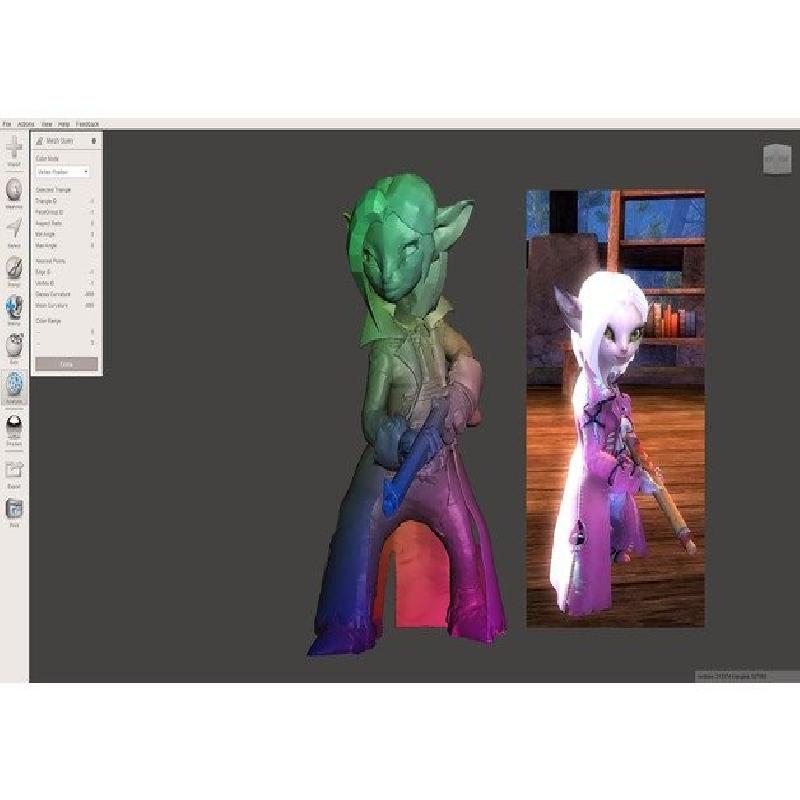Open the Stamp tool

point(14,307)
